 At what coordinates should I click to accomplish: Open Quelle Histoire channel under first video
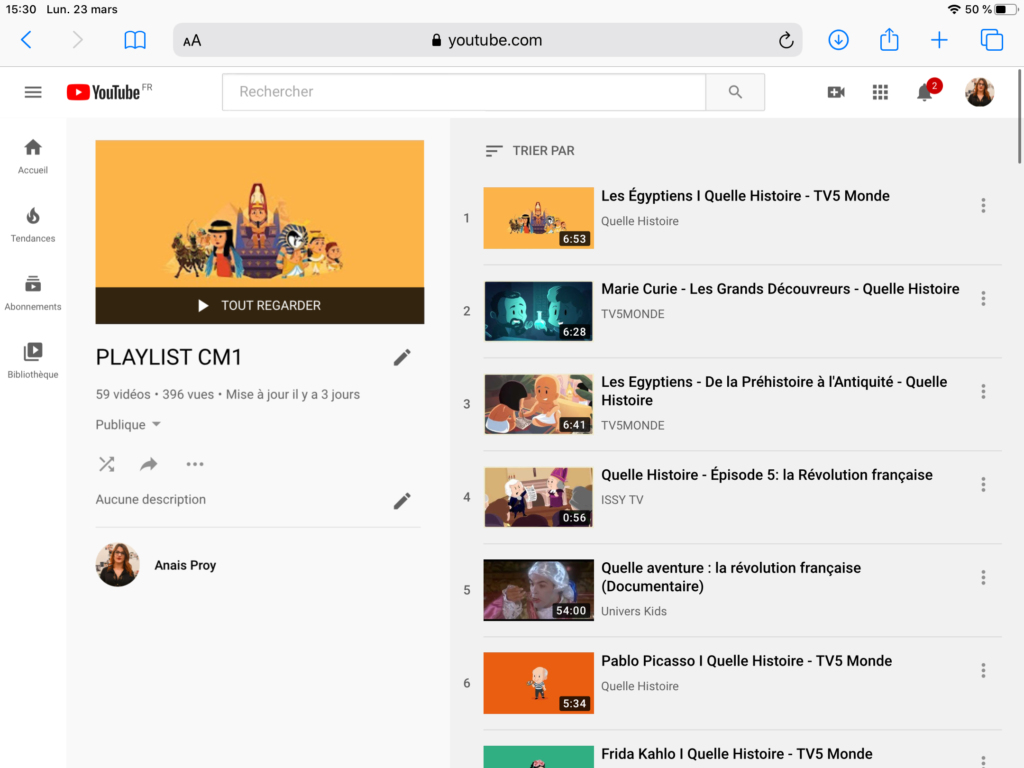(639, 221)
